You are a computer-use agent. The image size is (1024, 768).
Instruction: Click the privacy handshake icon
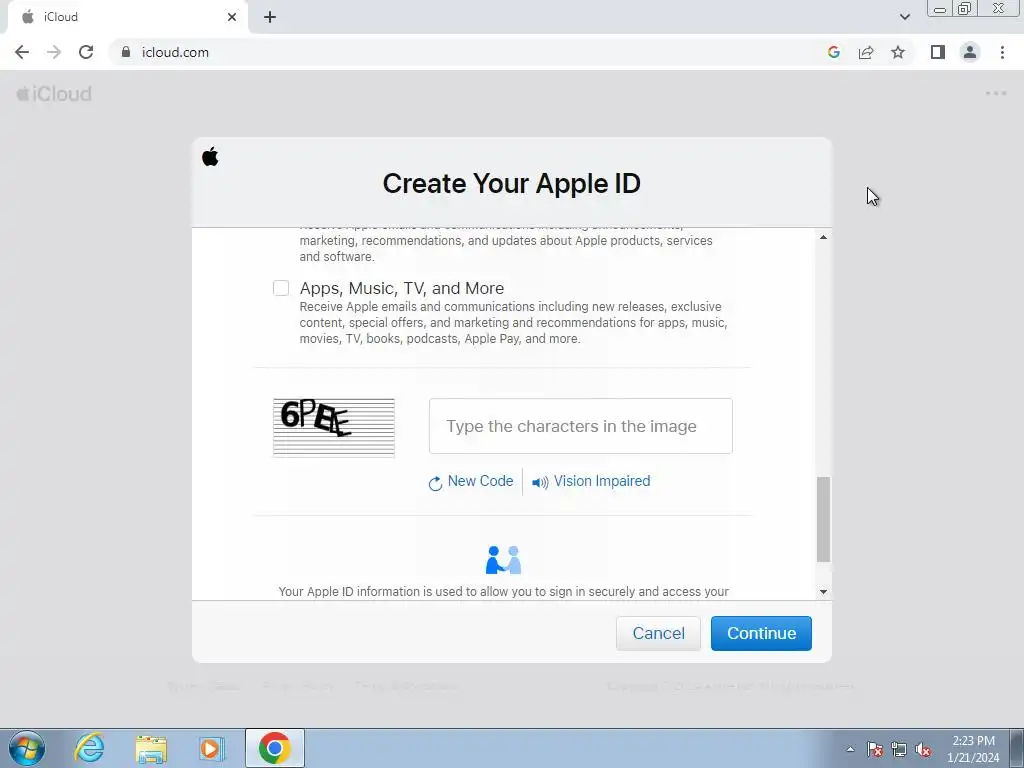point(504,560)
